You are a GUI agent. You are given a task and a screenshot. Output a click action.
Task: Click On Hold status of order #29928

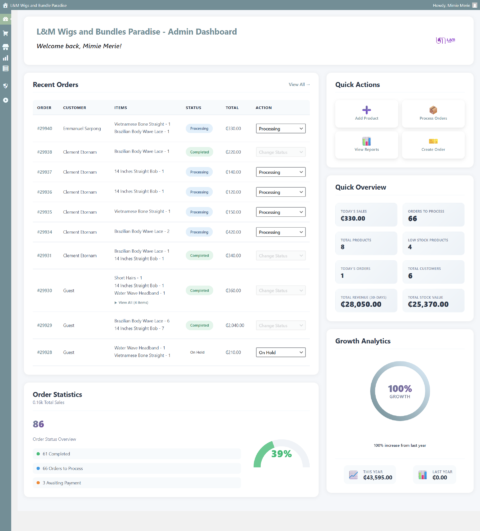(x=197, y=352)
